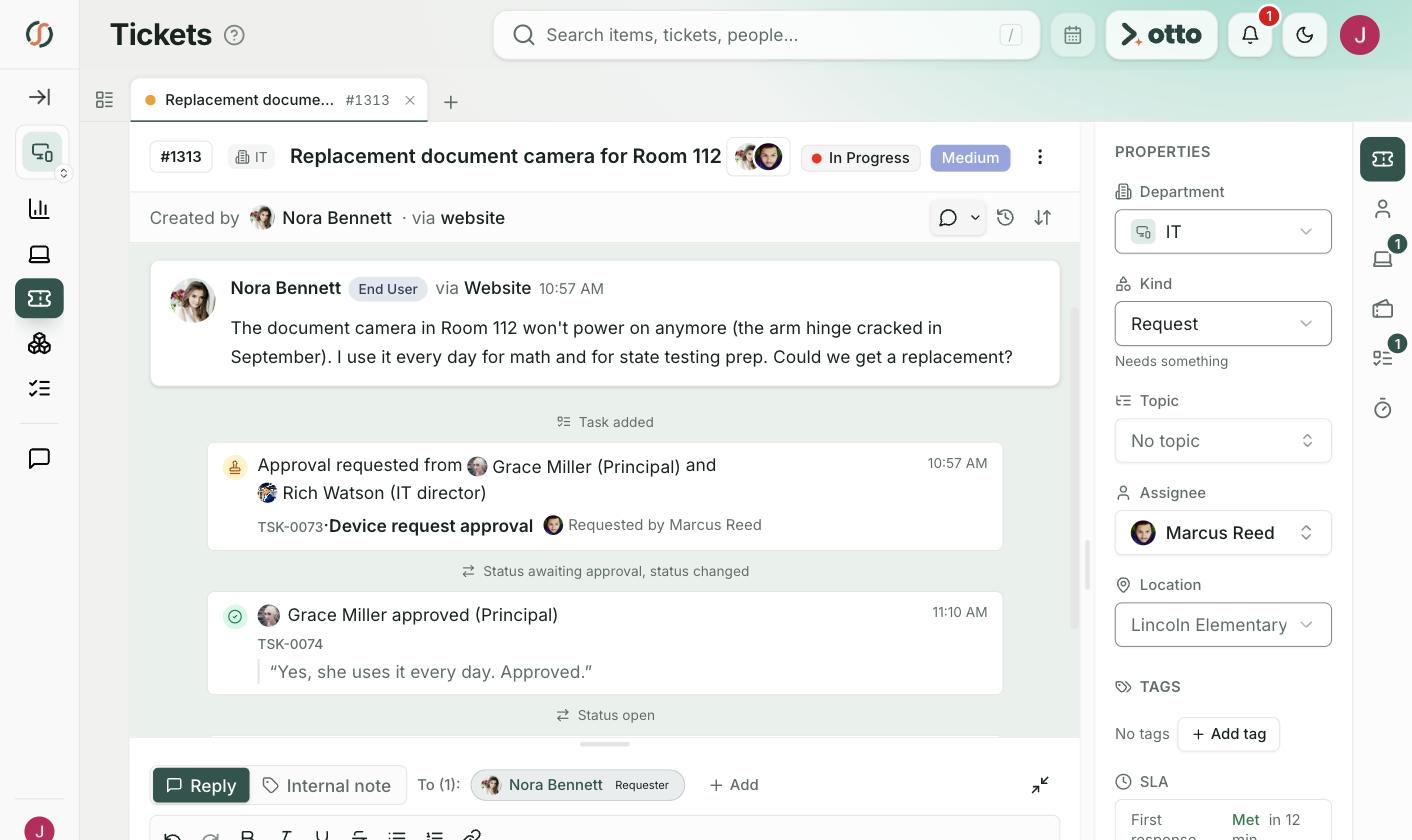Click the In Progress status badge
The image size is (1412, 840).
point(860,158)
